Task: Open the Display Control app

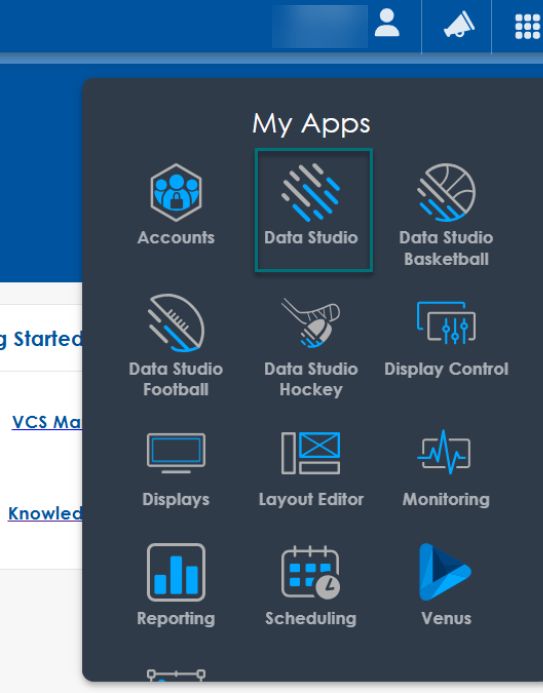Action: pos(446,339)
